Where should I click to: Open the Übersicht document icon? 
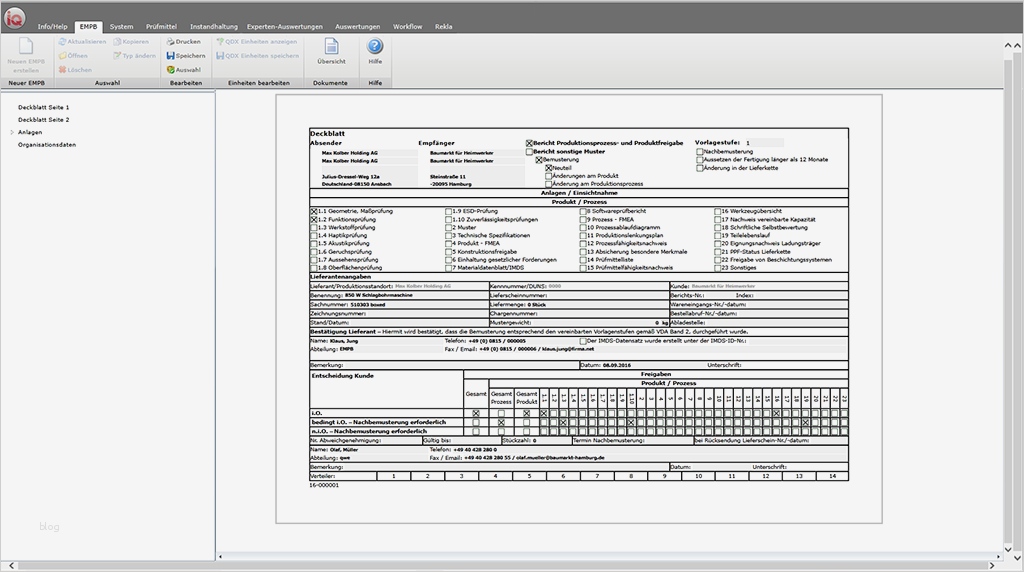click(x=331, y=47)
